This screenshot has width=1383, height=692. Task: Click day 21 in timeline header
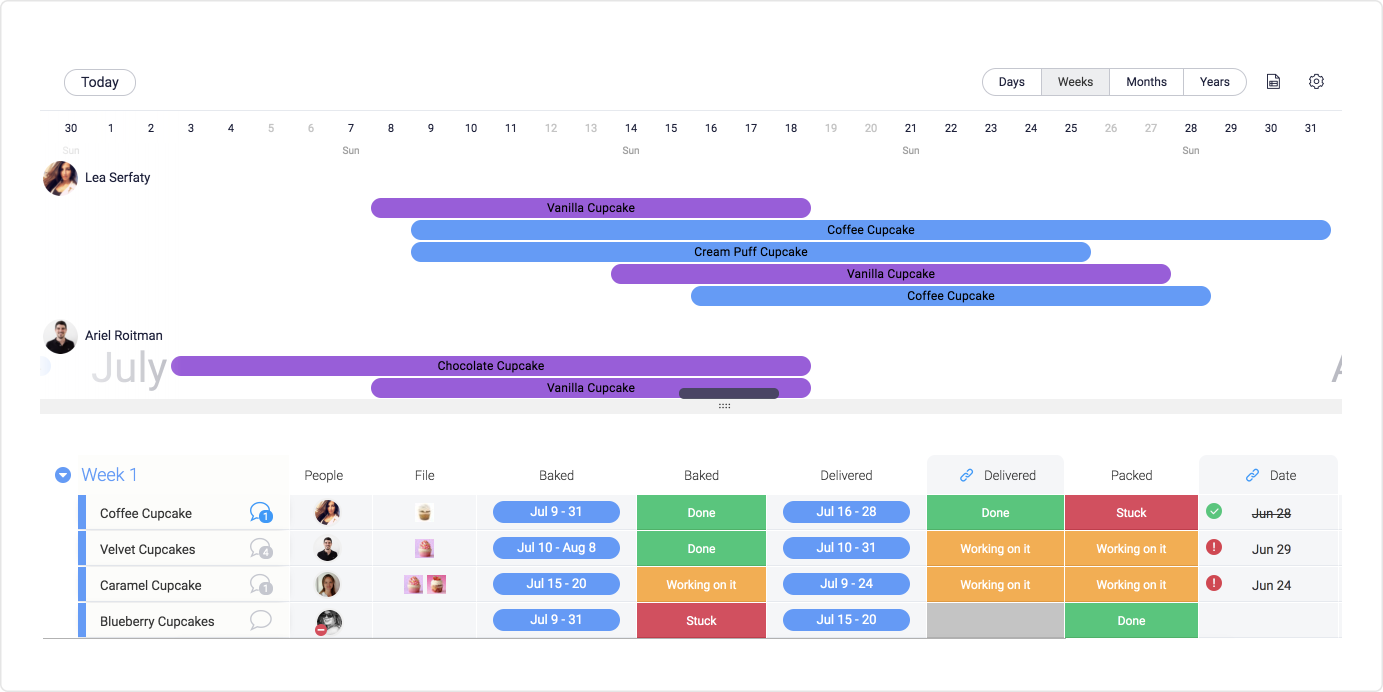point(911,128)
